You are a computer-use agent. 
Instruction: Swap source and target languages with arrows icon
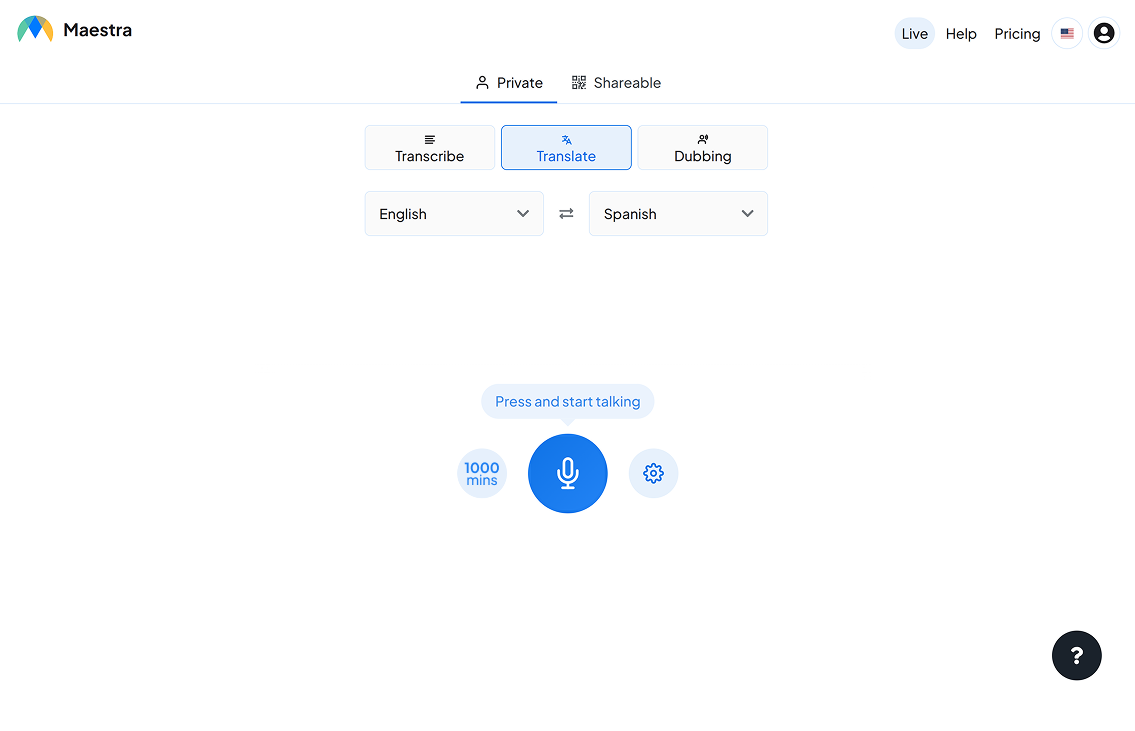[x=566, y=213]
